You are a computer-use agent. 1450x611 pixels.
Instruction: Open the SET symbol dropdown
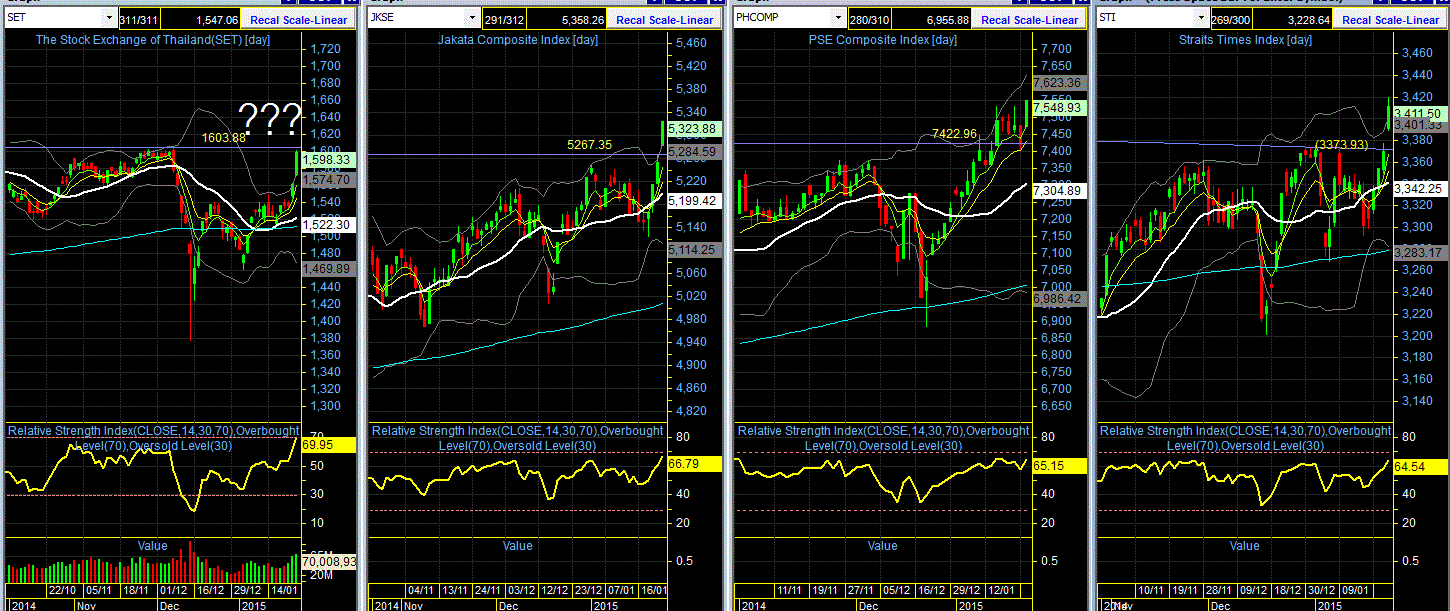pyautogui.click(x=108, y=18)
